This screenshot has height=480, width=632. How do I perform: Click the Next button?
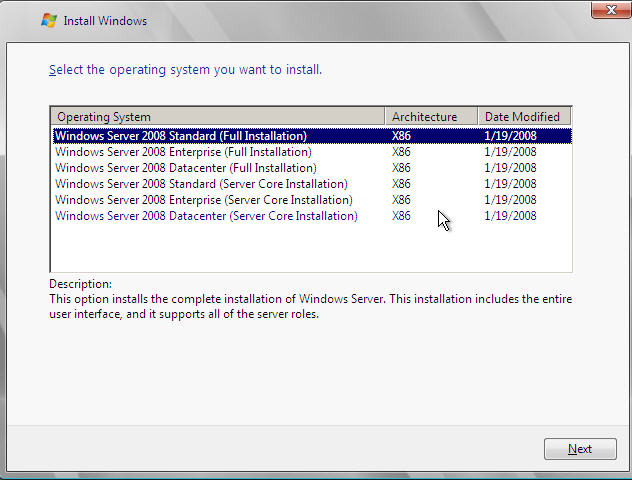pos(580,449)
